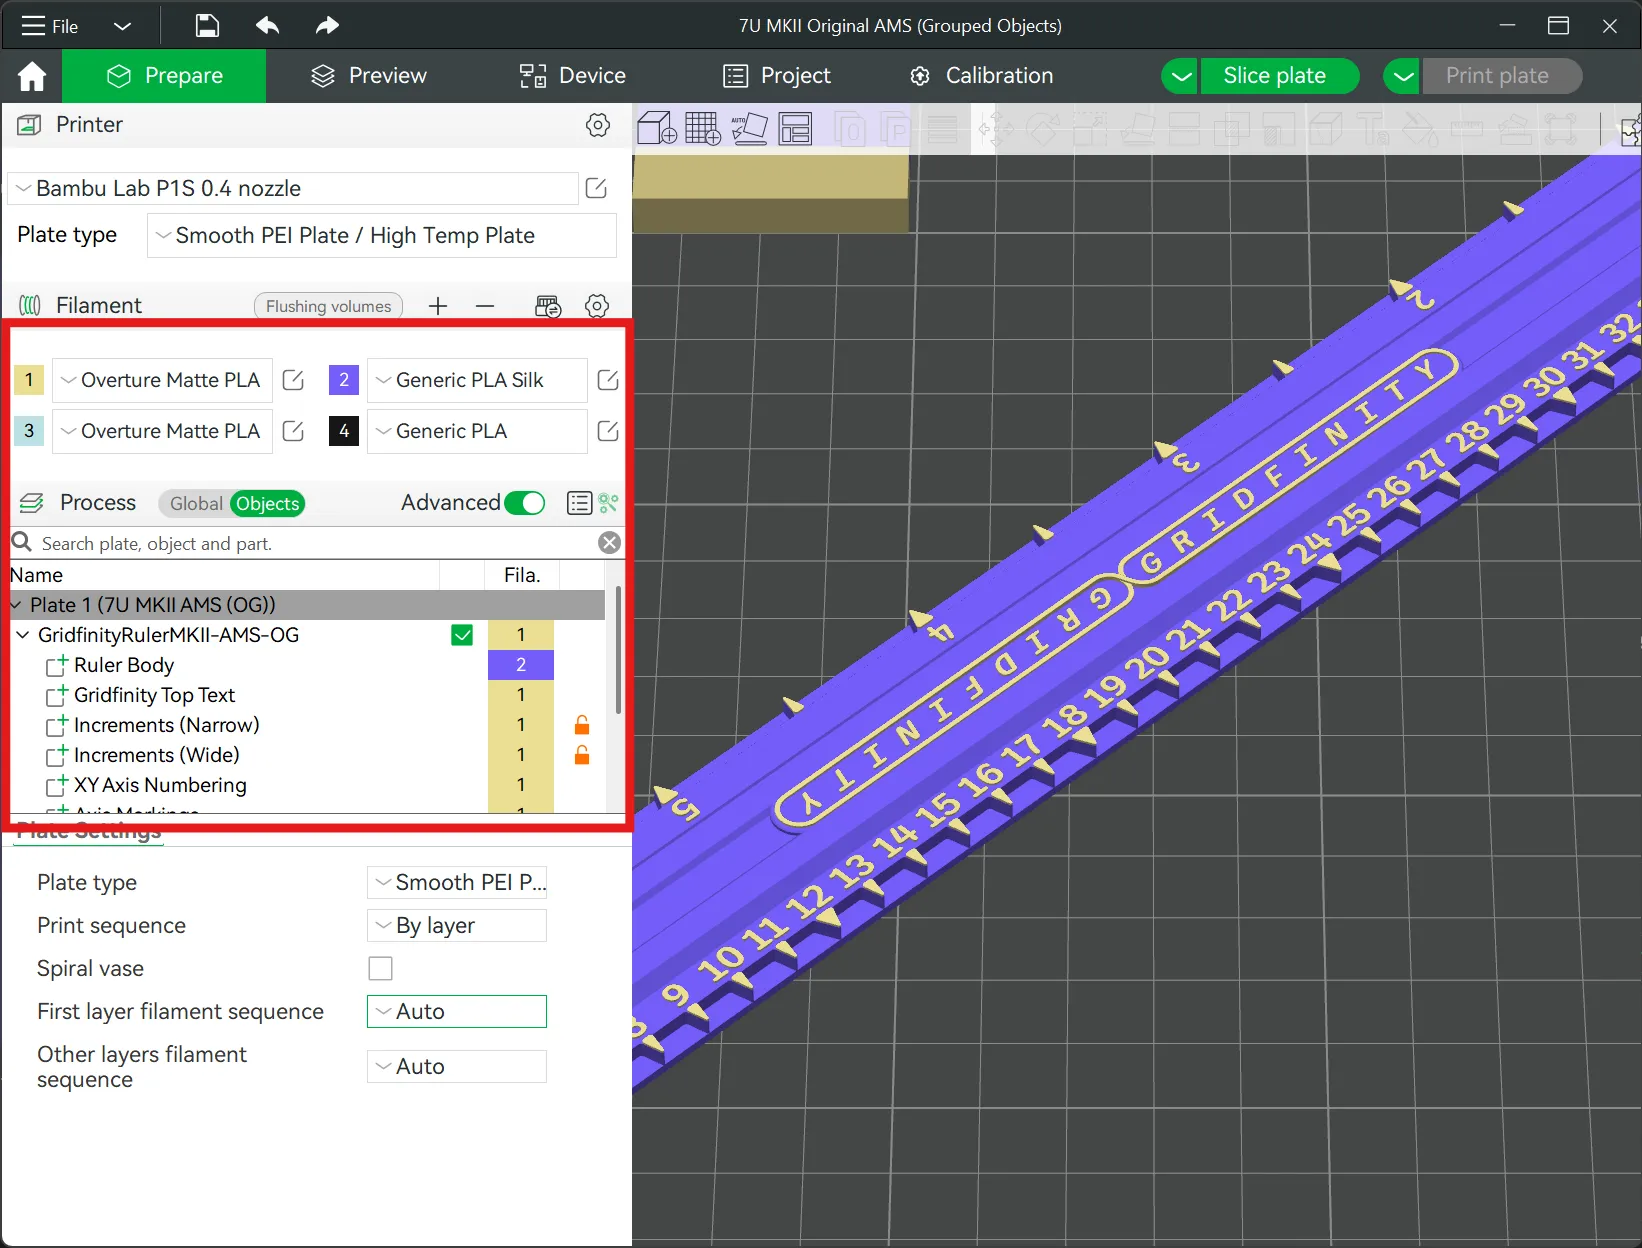Arrange all objects on the plate
Image resolution: width=1642 pixels, height=1248 pixels.
click(795, 128)
